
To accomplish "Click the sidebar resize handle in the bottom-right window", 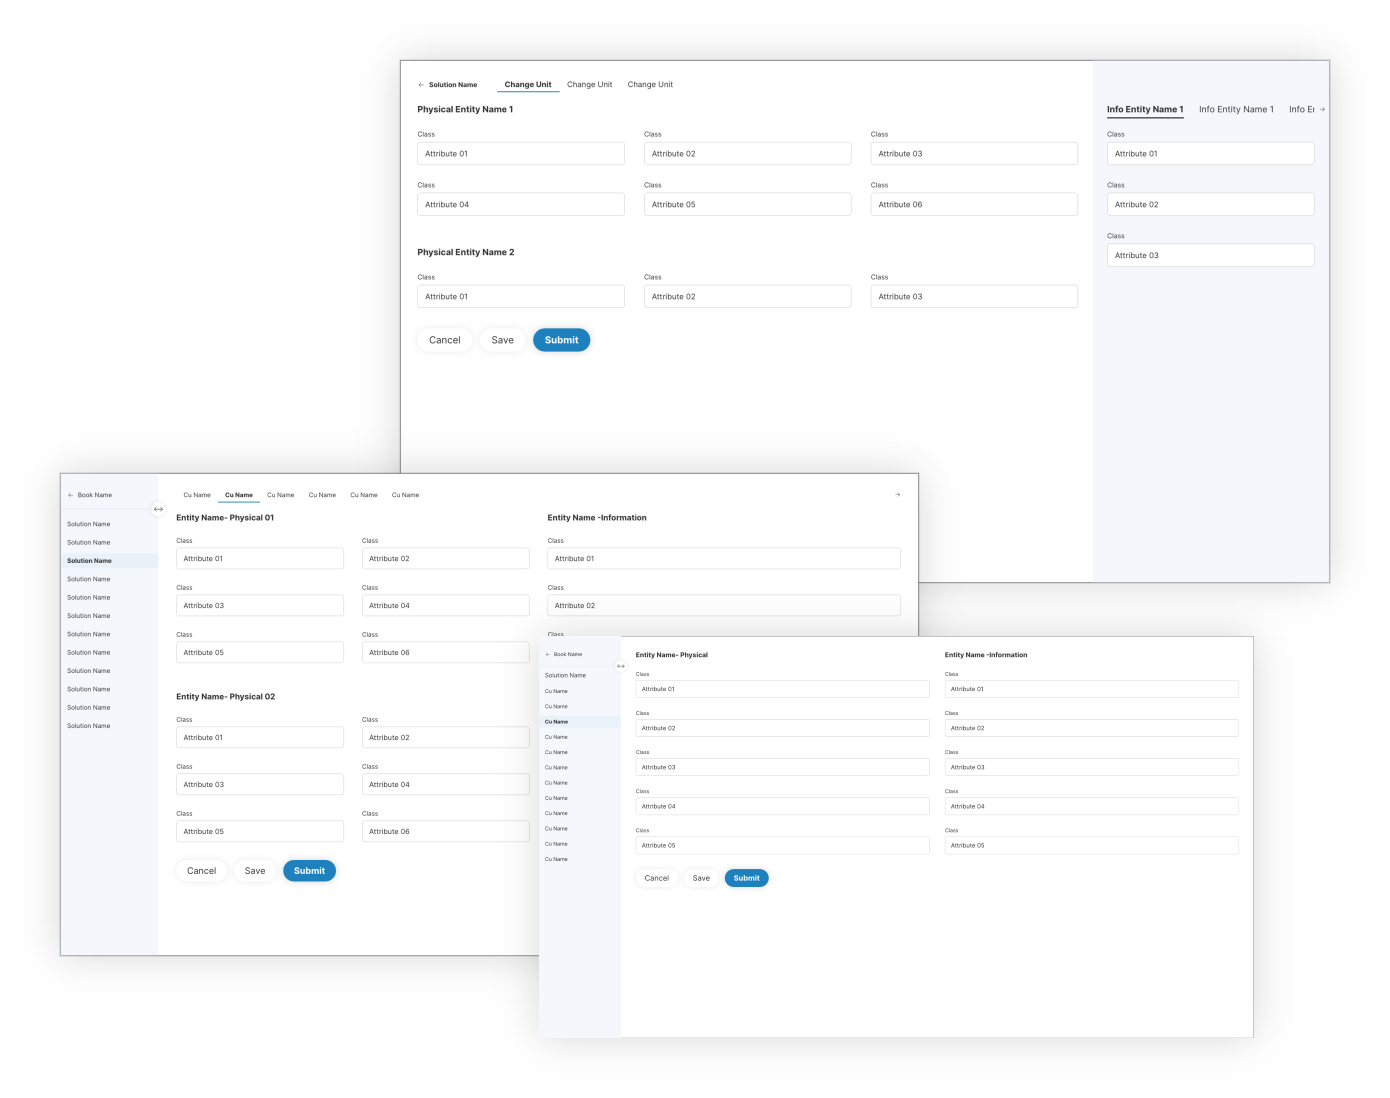I will coord(621,666).
